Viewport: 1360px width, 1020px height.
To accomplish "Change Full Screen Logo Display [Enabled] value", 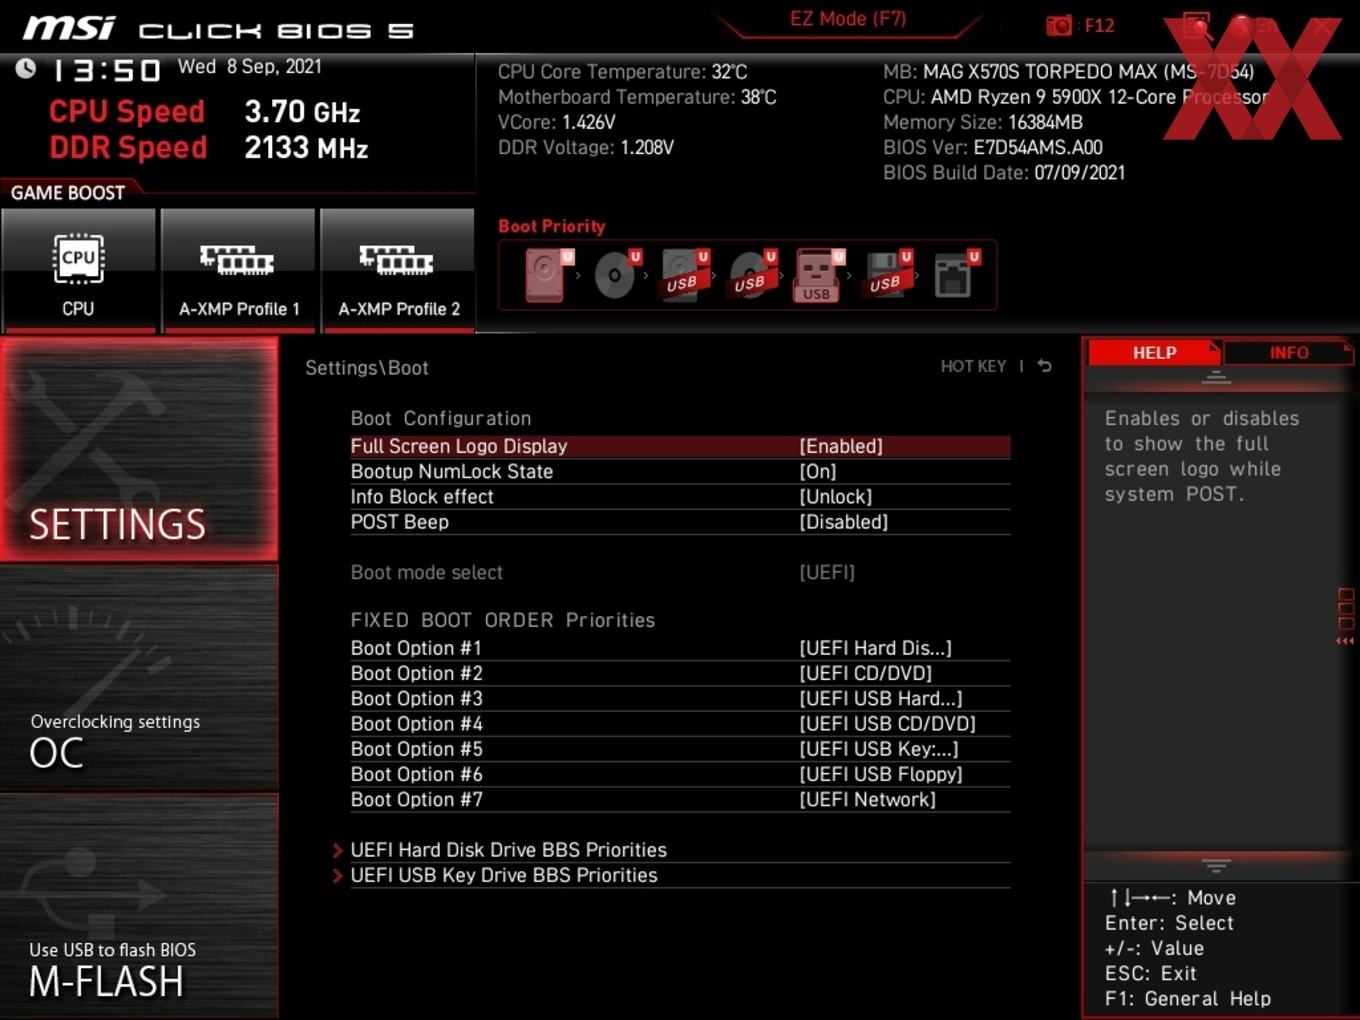I will [841, 446].
